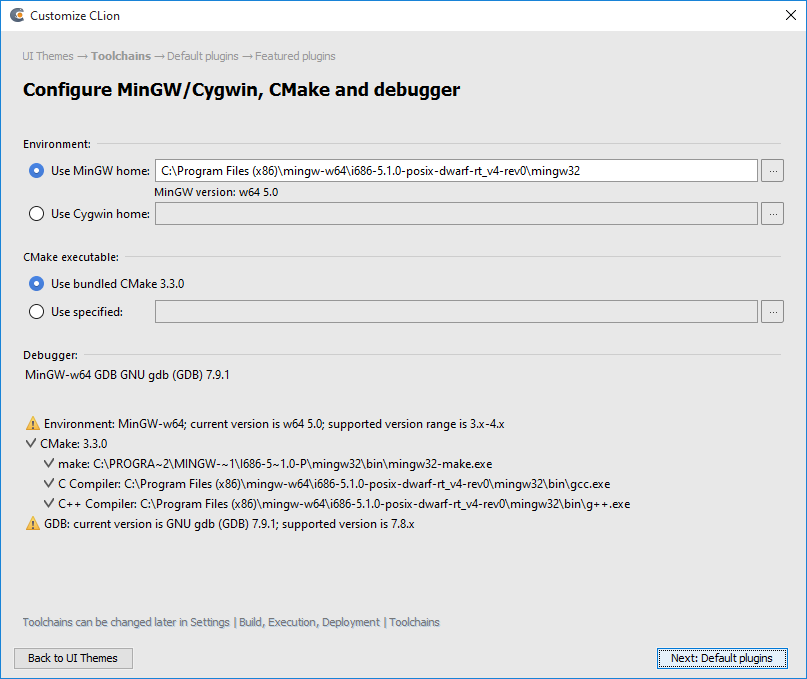Click the CLion logo in title bar
The image size is (807, 679).
tap(16, 16)
